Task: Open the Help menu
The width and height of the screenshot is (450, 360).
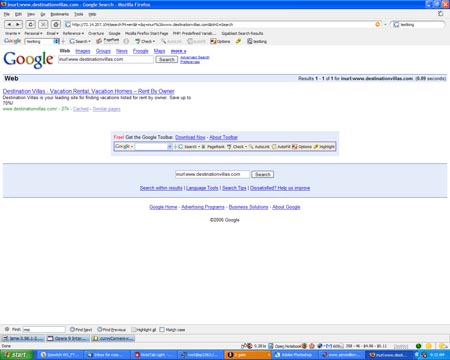Action: [x=92, y=14]
